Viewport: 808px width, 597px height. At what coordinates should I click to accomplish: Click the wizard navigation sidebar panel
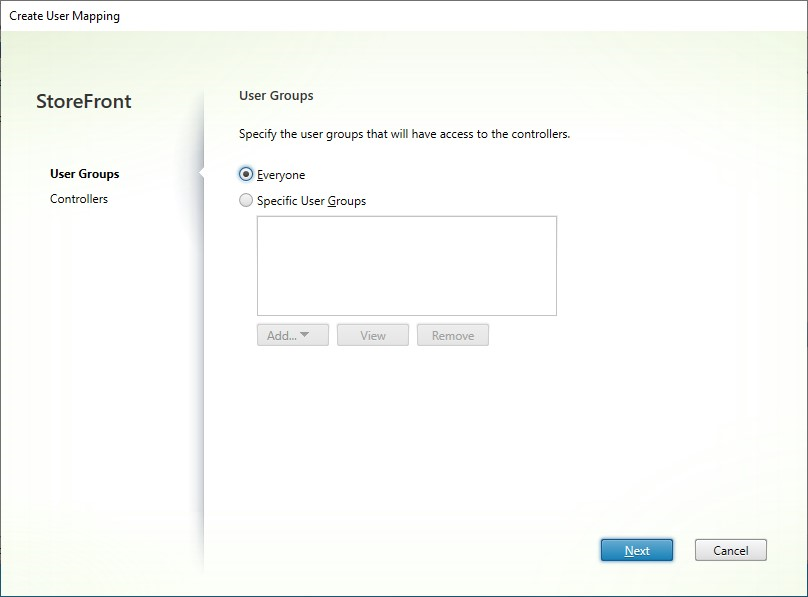[100, 350]
